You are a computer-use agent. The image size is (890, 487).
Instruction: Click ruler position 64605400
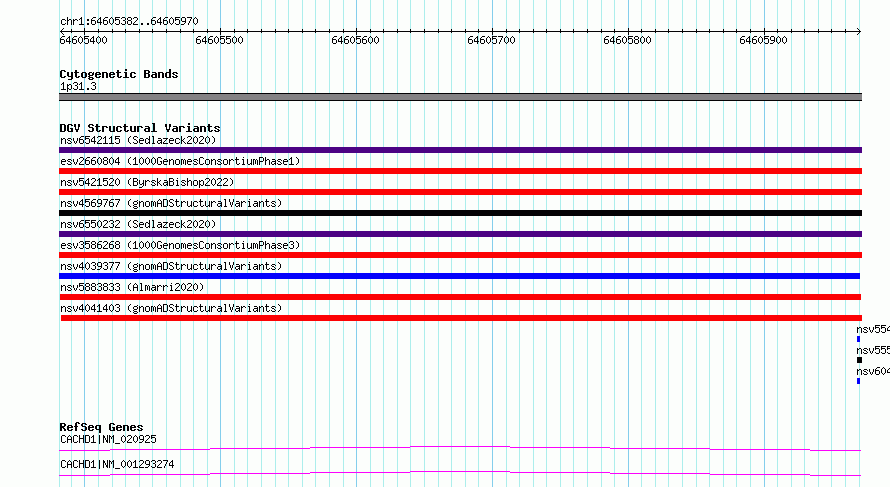pos(83,40)
